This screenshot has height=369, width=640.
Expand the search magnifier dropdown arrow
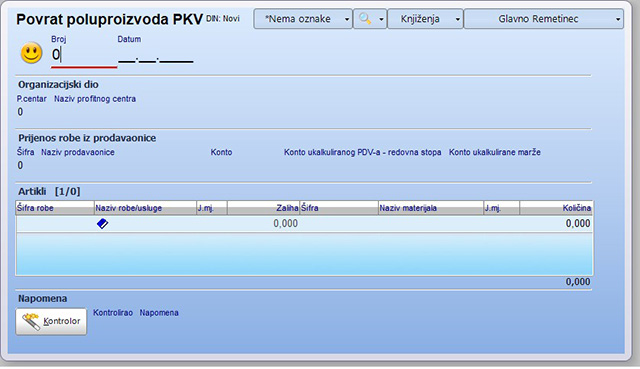[381, 19]
